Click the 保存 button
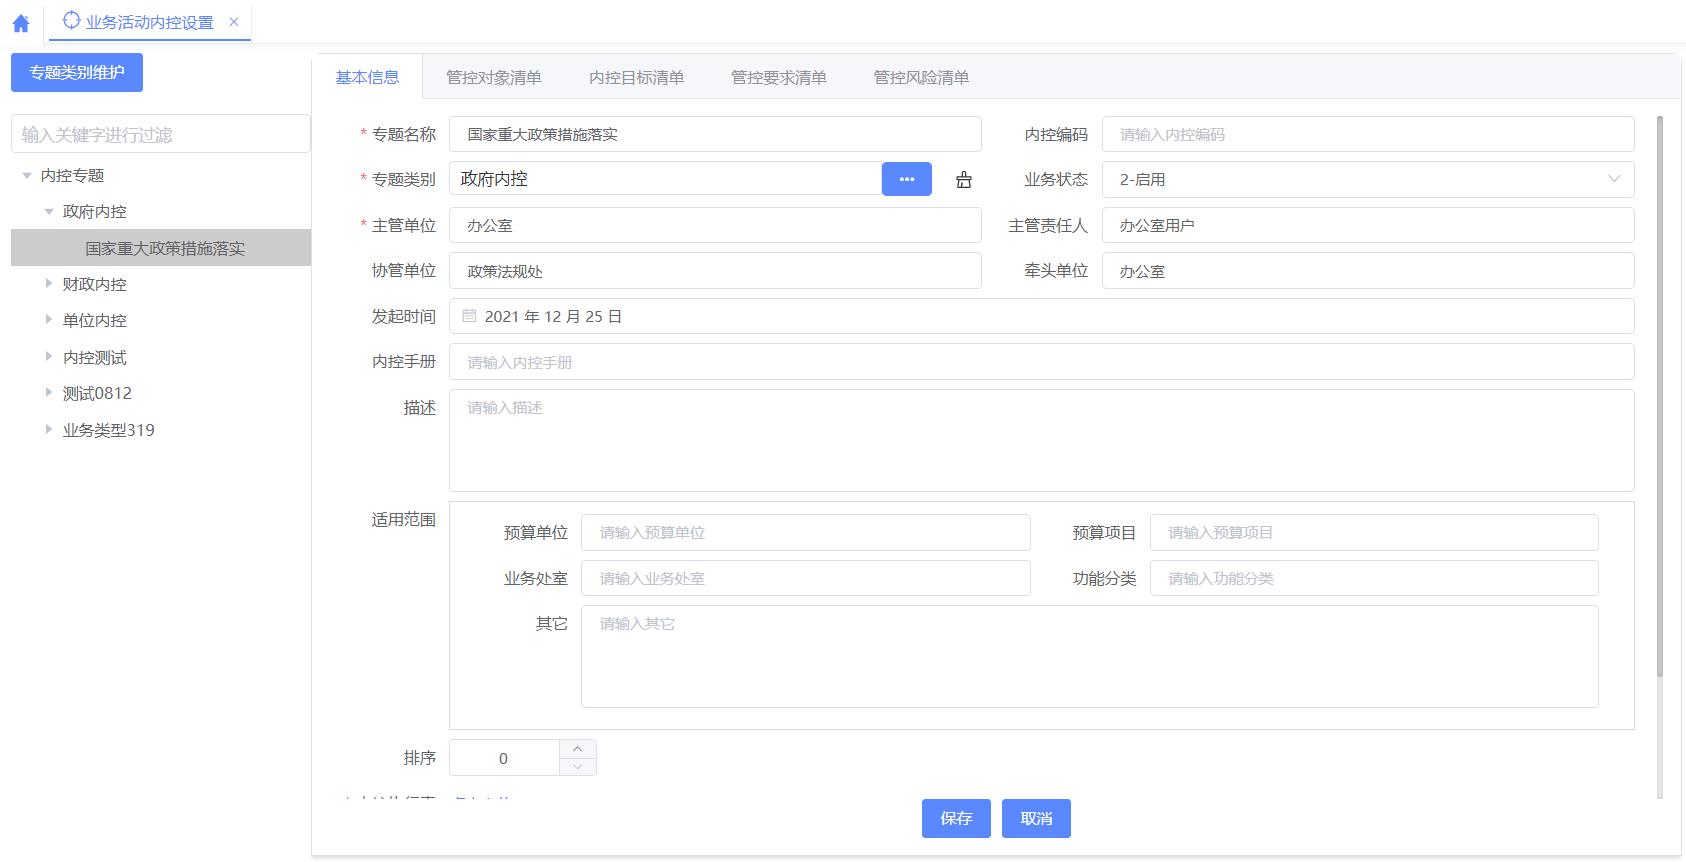Viewport: 1686px width, 862px height. click(x=956, y=818)
